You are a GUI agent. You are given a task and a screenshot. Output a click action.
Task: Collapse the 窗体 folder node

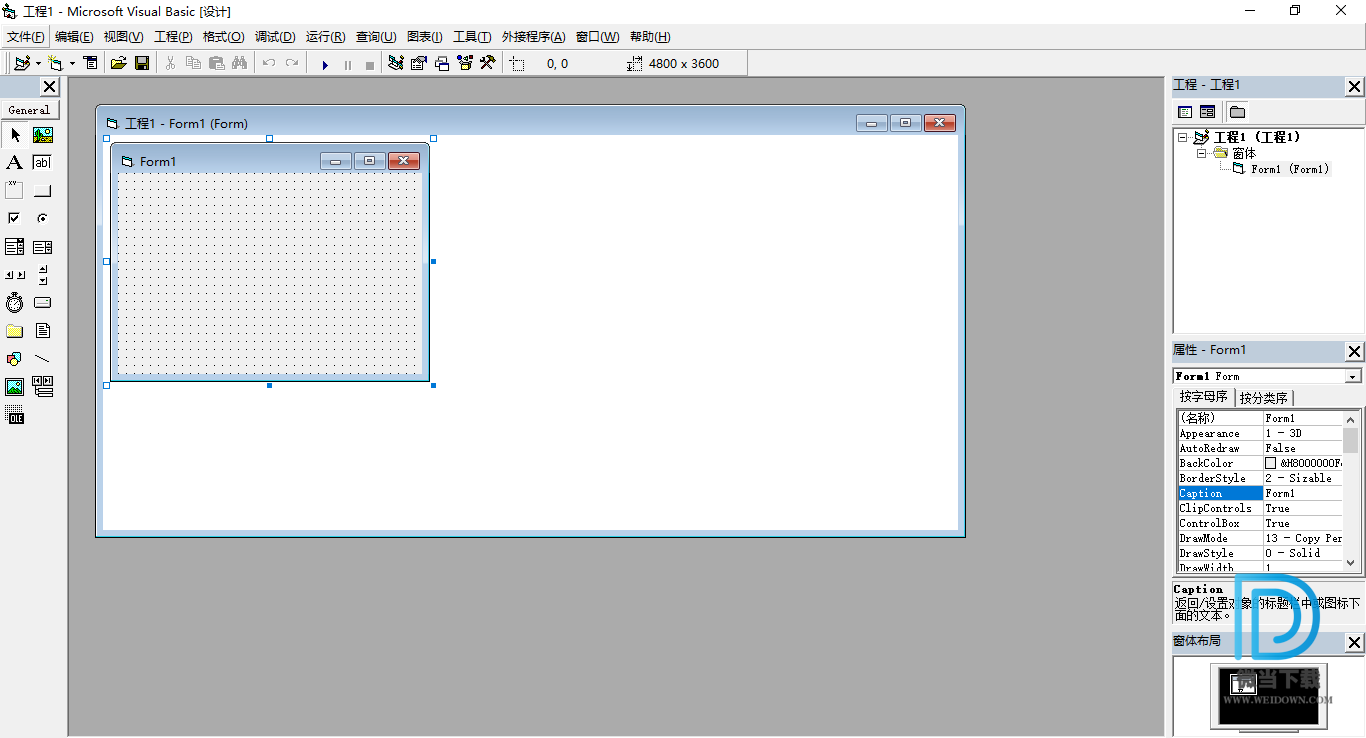coord(1202,153)
